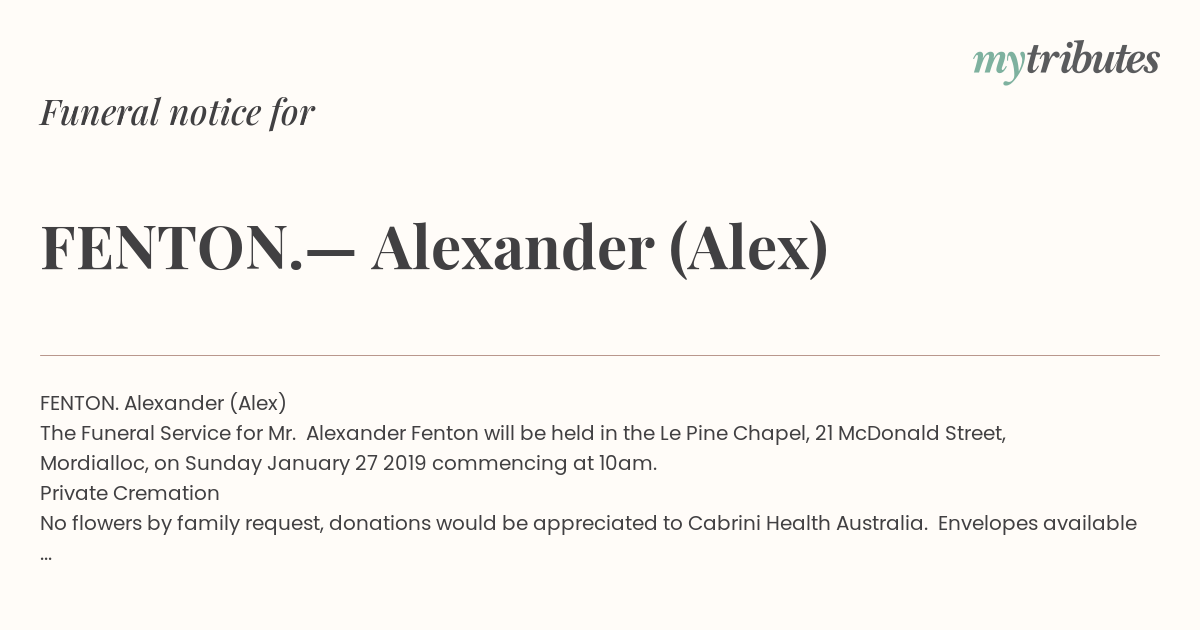Click the date "Sunday January 27 2019"
The height and width of the screenshot is (630, 1200).
pyautogui.click(x=305, y=463)
